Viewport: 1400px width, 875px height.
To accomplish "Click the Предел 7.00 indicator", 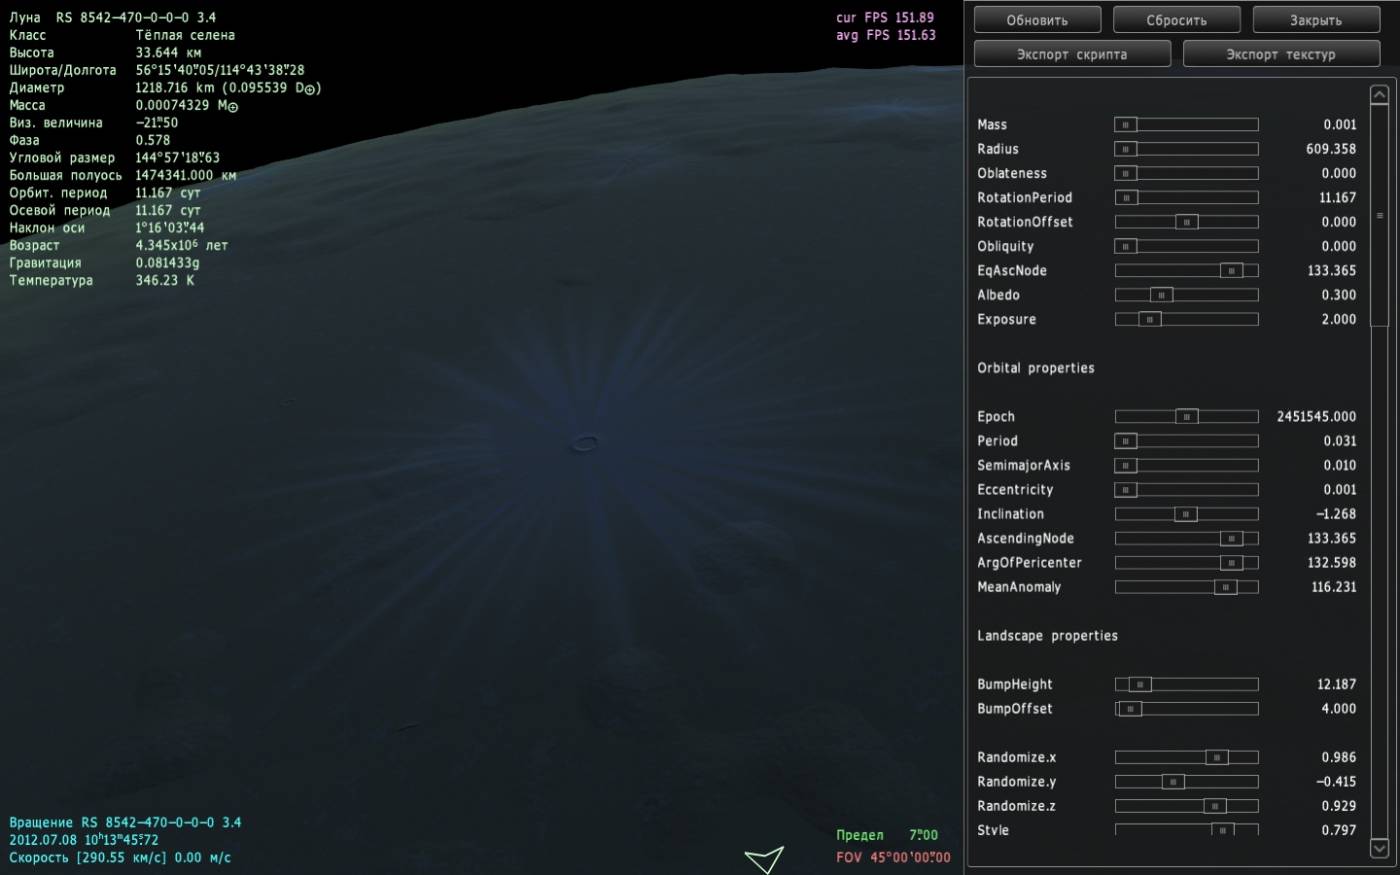I will tap(887, 835).
